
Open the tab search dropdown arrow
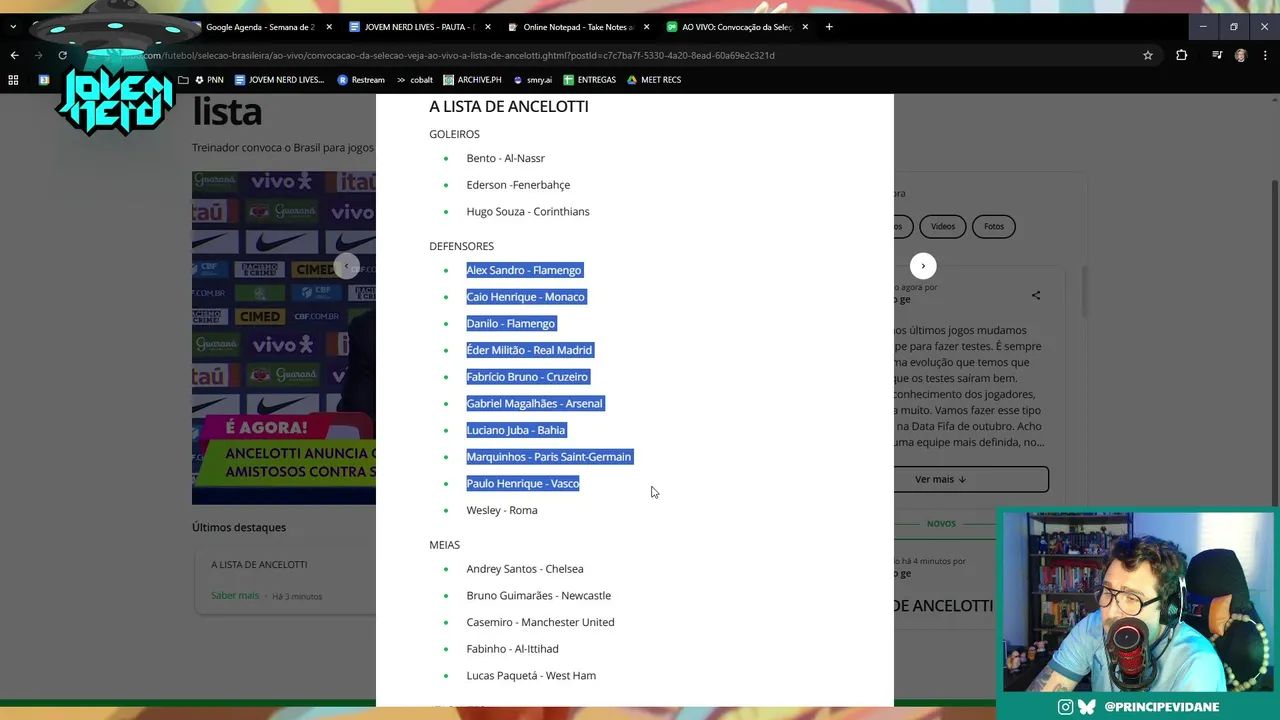[12, 27]
